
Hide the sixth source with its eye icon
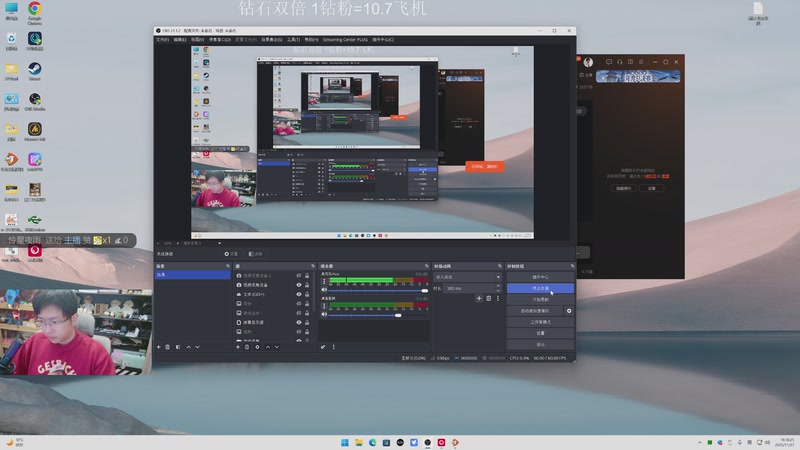click(x=299, y=322)
